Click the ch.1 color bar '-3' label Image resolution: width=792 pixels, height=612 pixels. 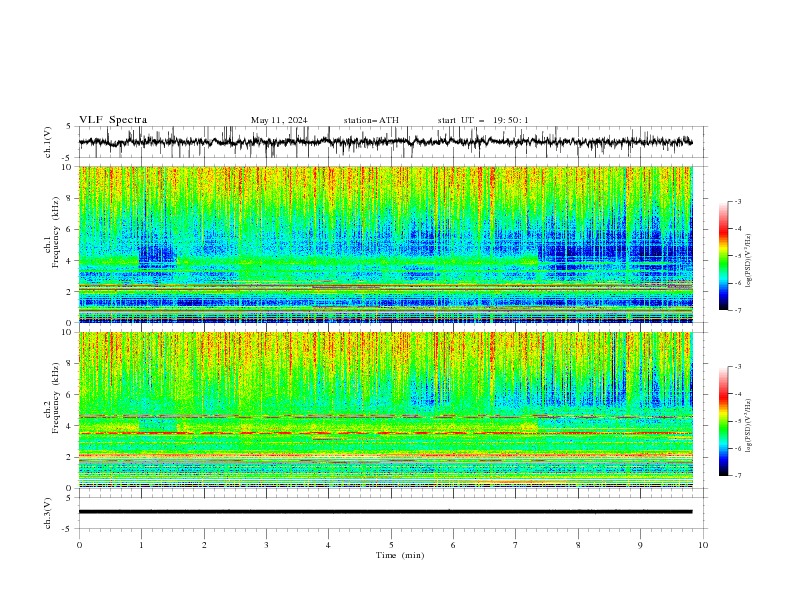[x=737, y=201]
